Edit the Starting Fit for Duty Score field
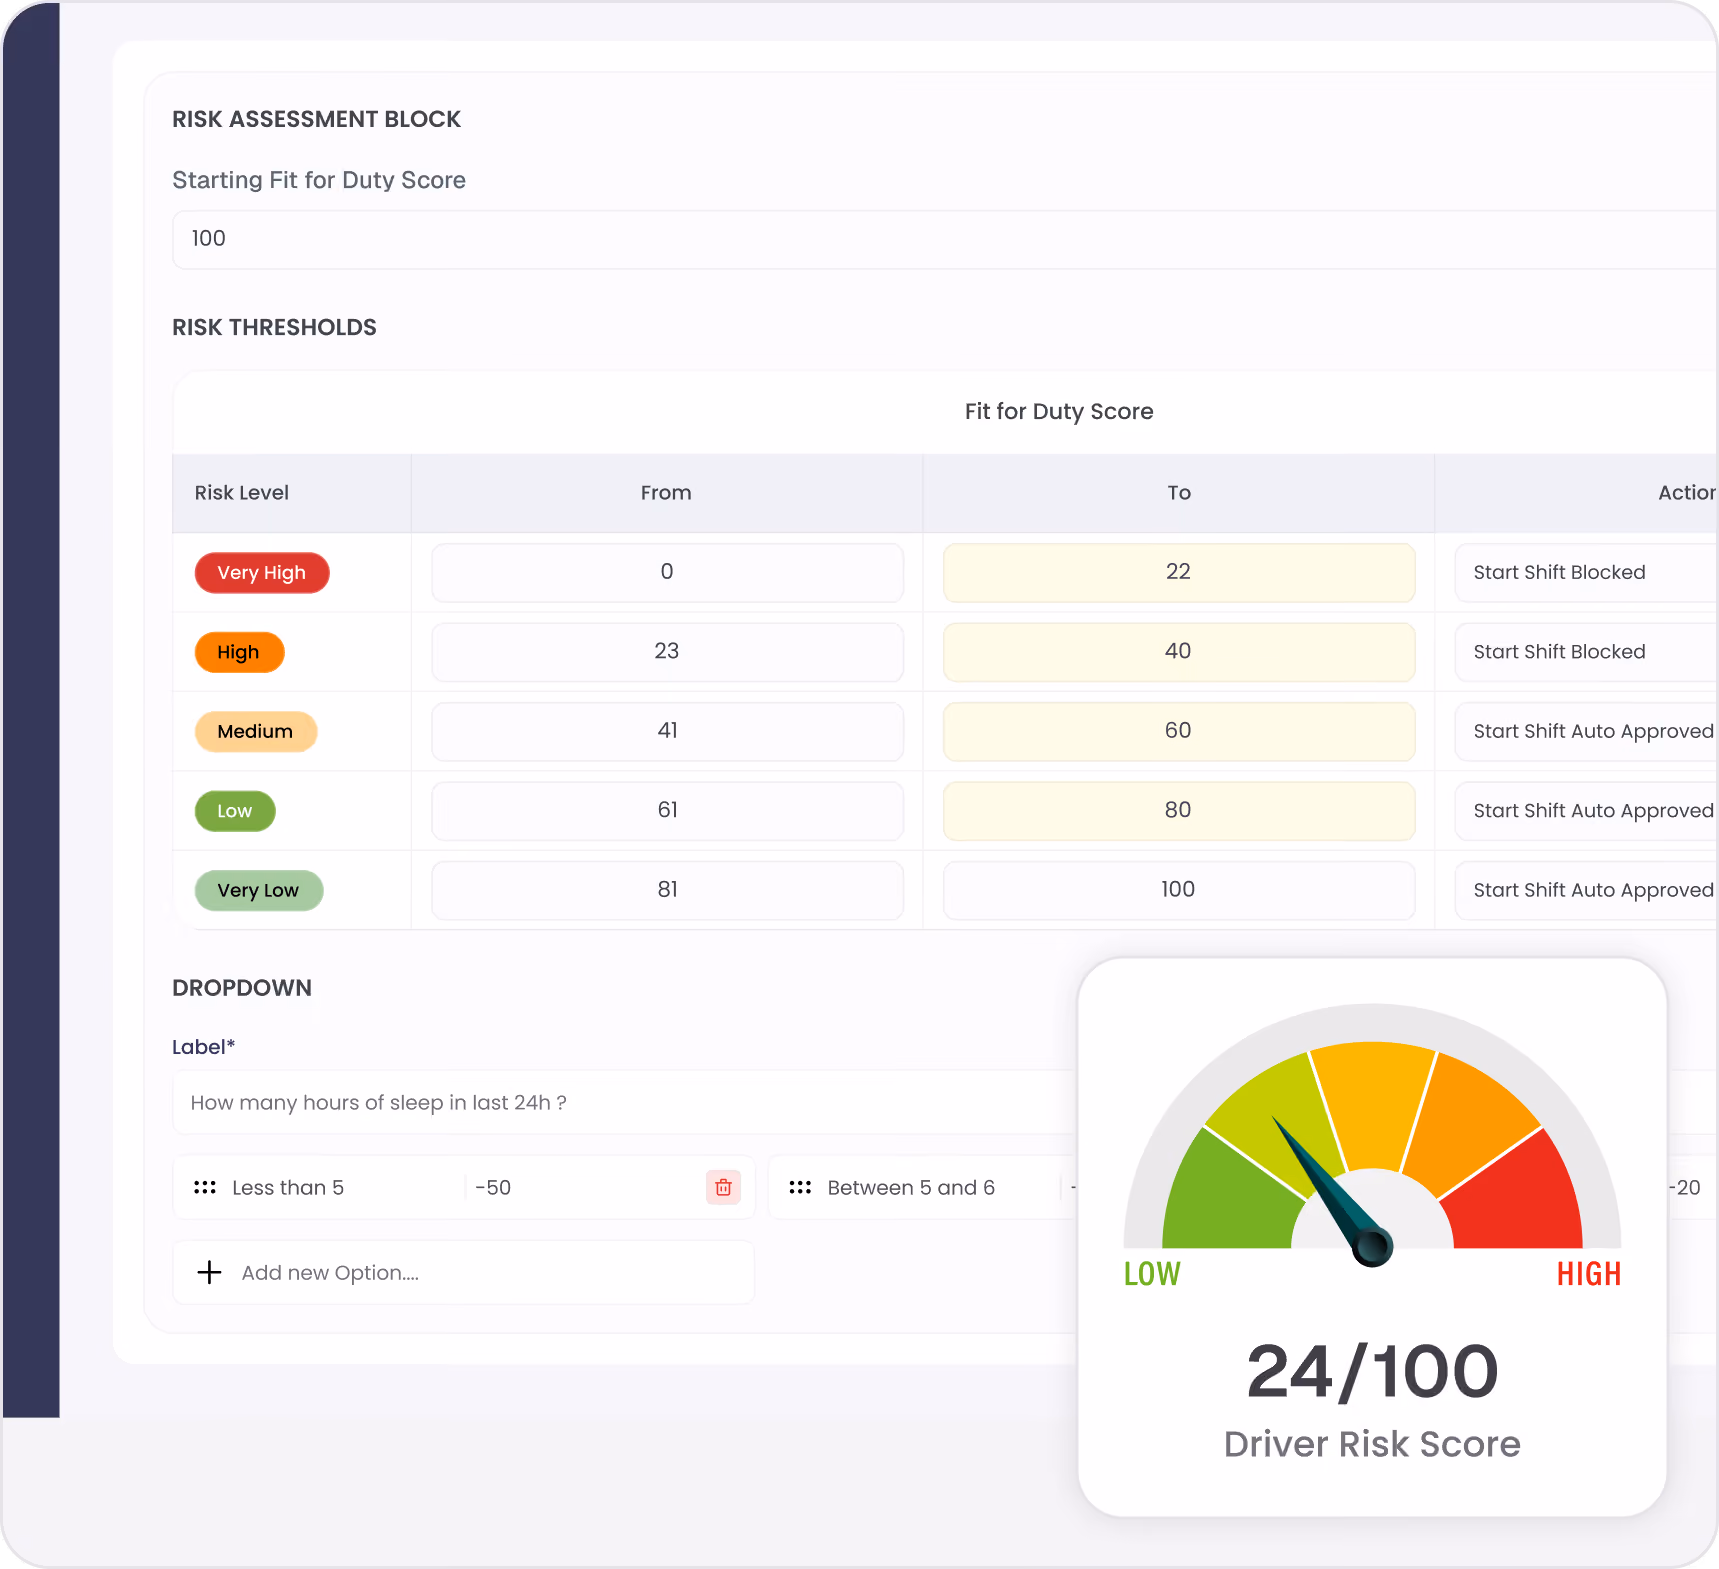The height and width of the screenshot is (1569, 1719). pyautogui.click(x=944, y=239)
